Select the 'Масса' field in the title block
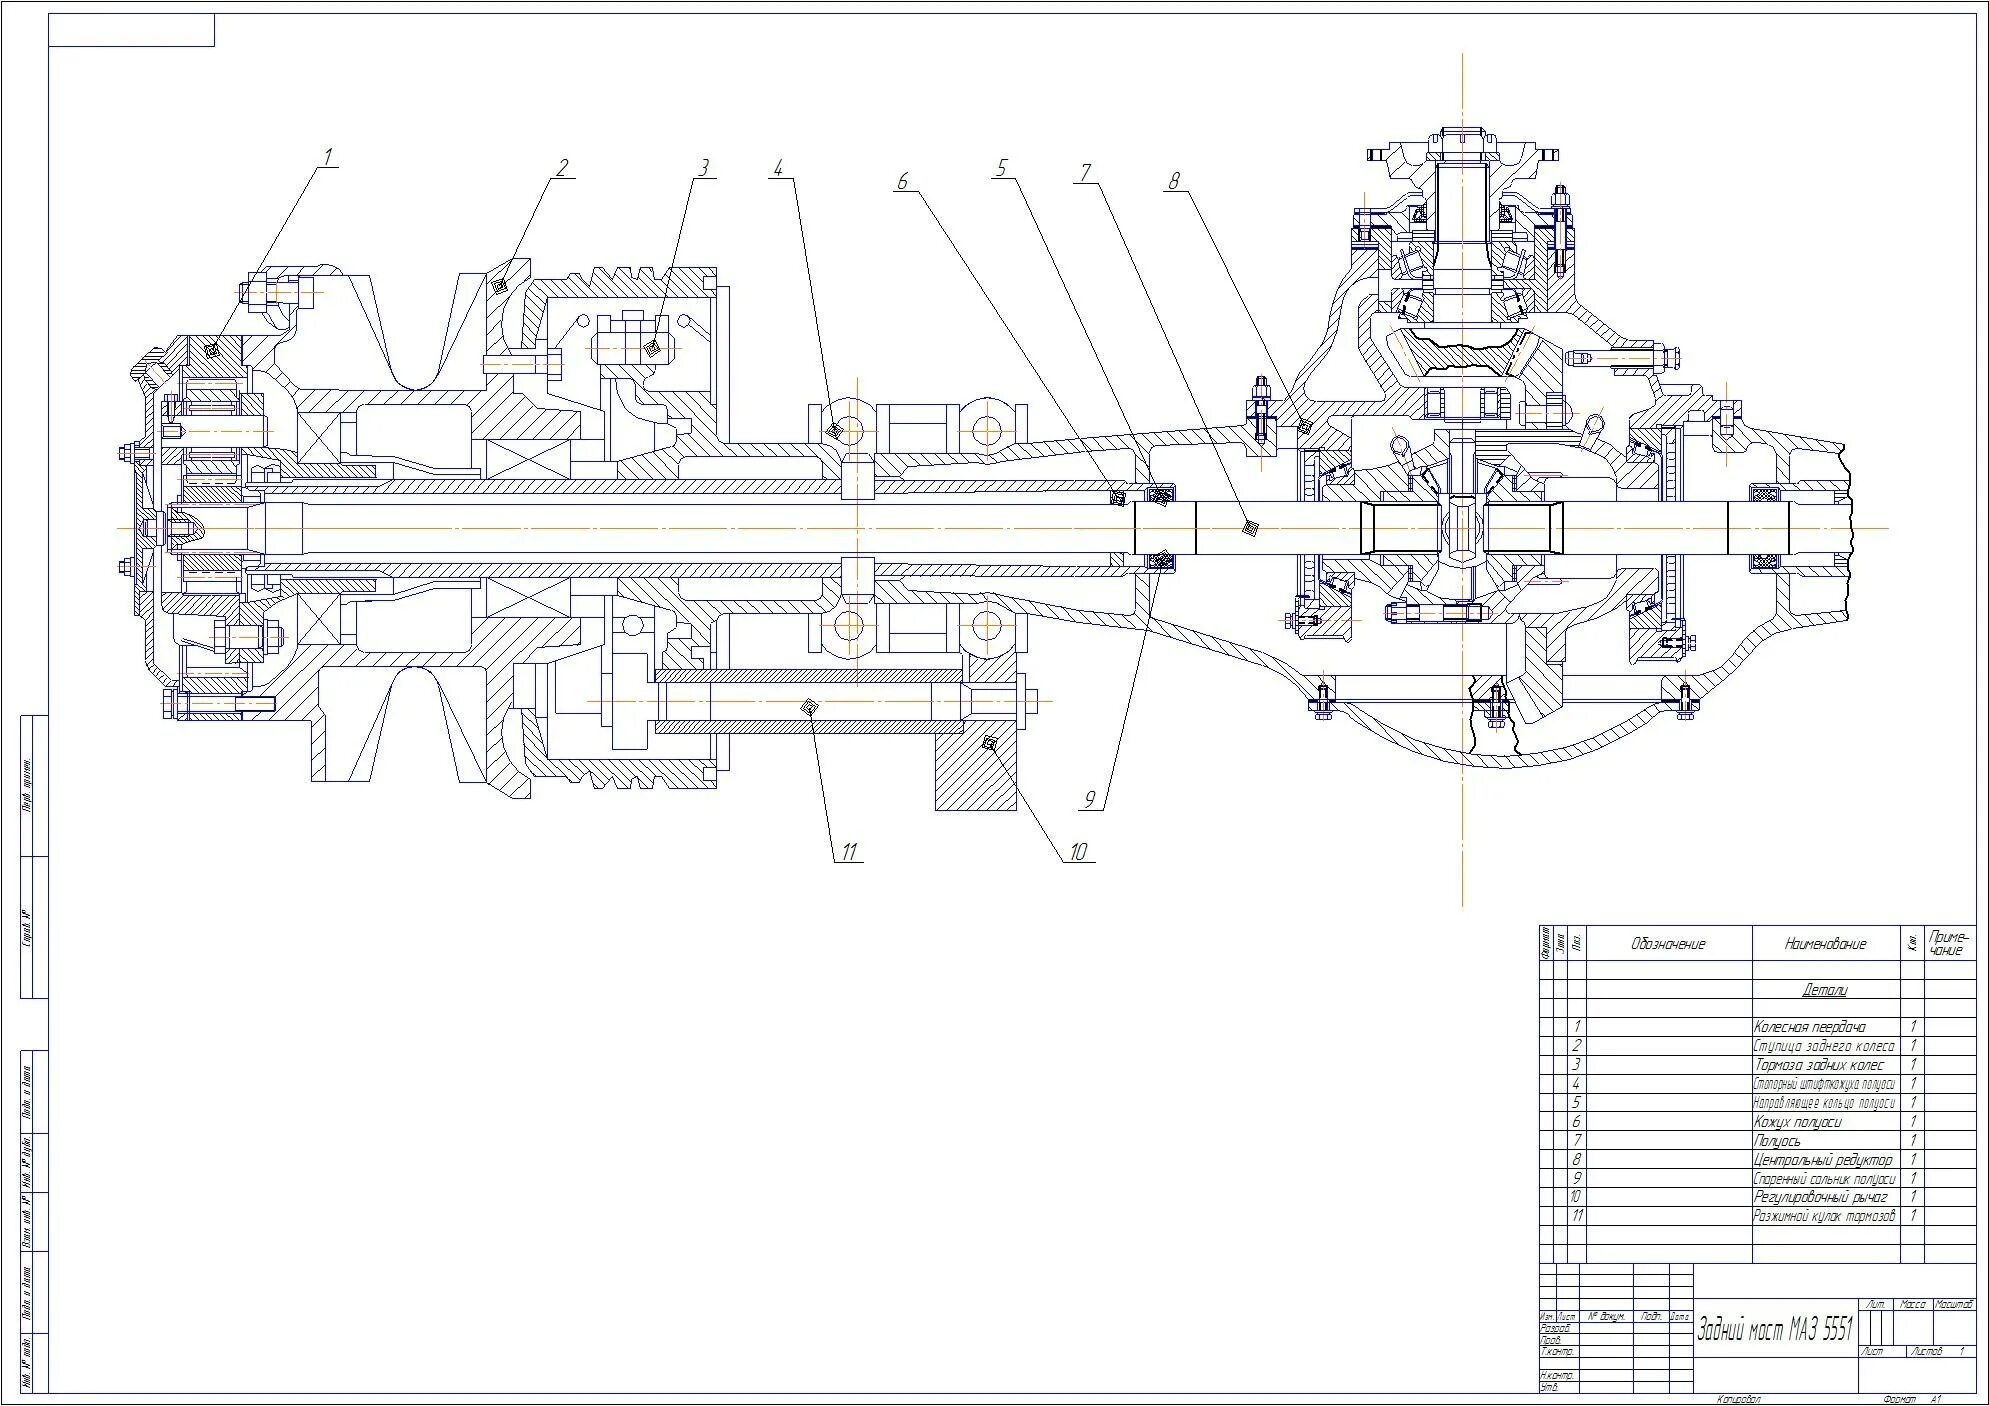The image size is (1989, 1406). pyautogui.click(x=1913, y=1305)
